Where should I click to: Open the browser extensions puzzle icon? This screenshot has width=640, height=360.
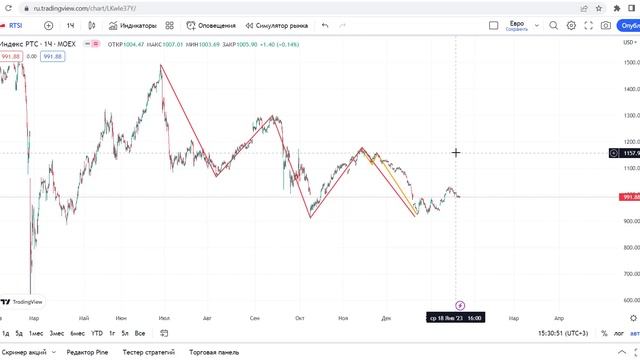617,8
